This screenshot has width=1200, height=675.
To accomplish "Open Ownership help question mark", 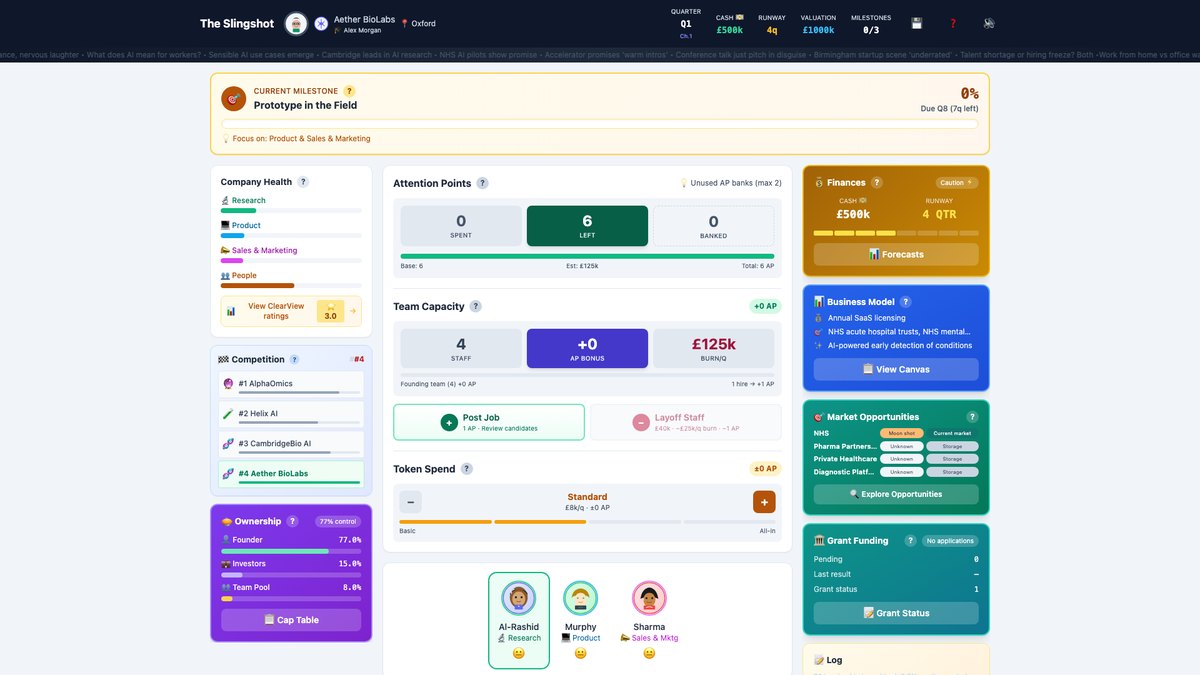I will pyautogui.click(x=292, y=521).
